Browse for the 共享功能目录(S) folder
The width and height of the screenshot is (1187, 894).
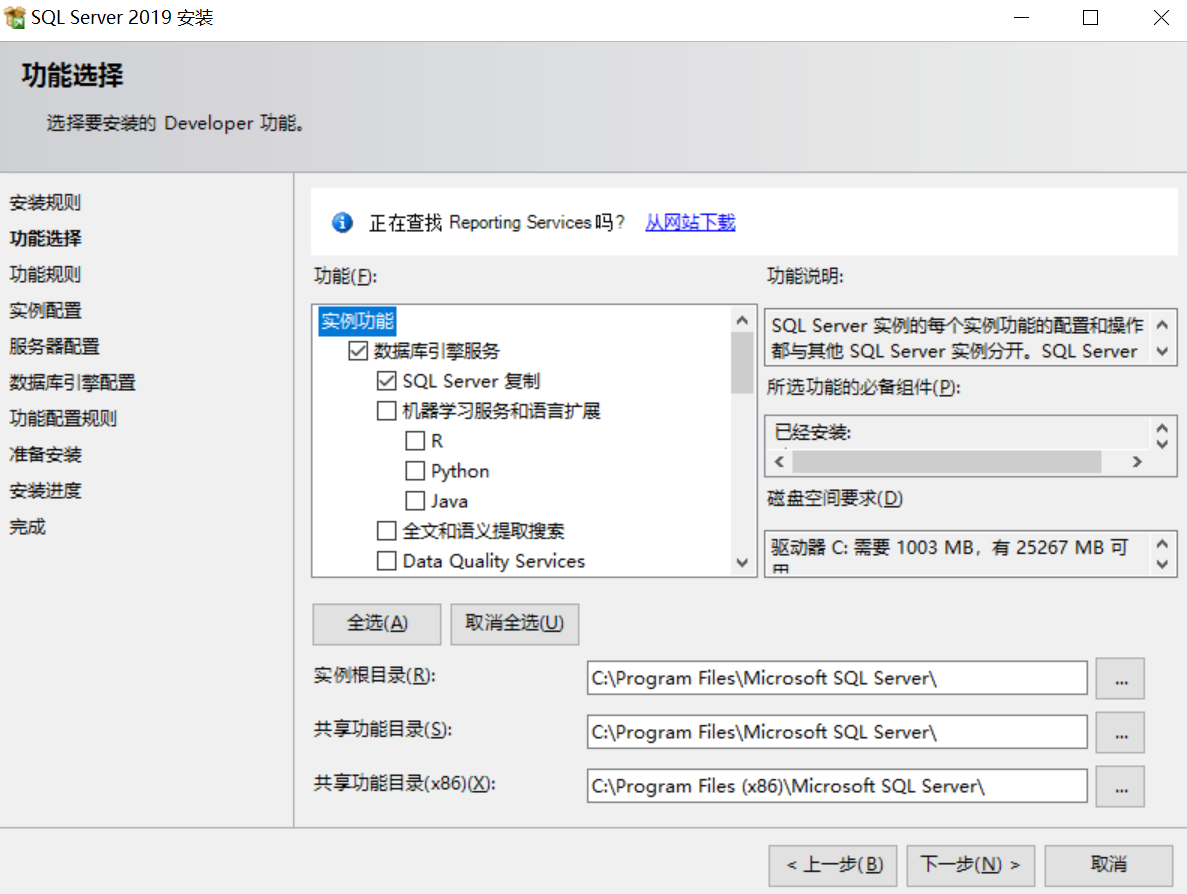[x=1120, y=732]
